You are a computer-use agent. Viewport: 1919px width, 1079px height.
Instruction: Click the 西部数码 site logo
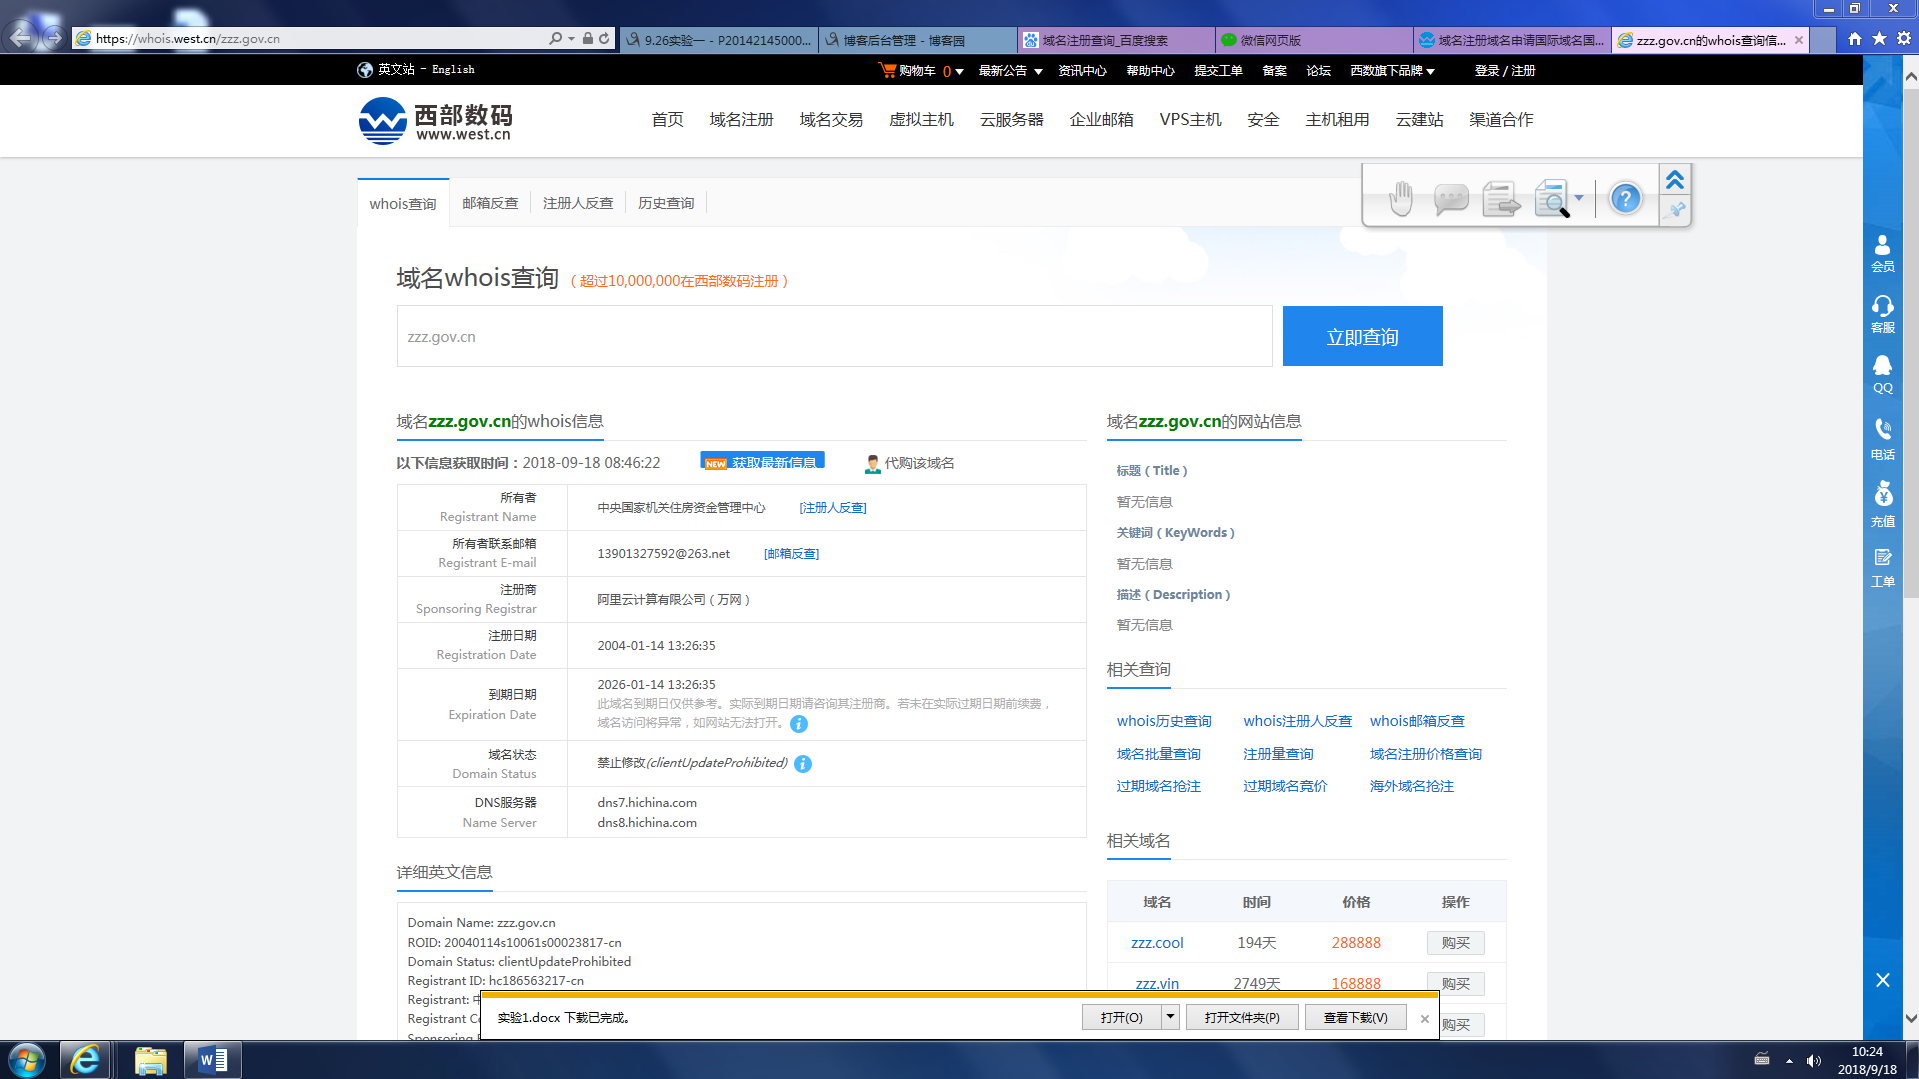[436, 121]
